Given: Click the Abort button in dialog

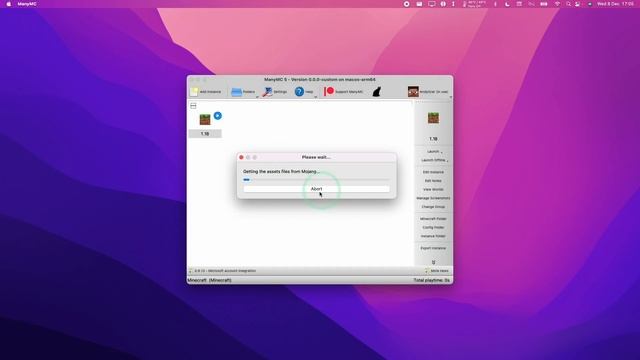Looking at the screenshot, I should [316, 189].
